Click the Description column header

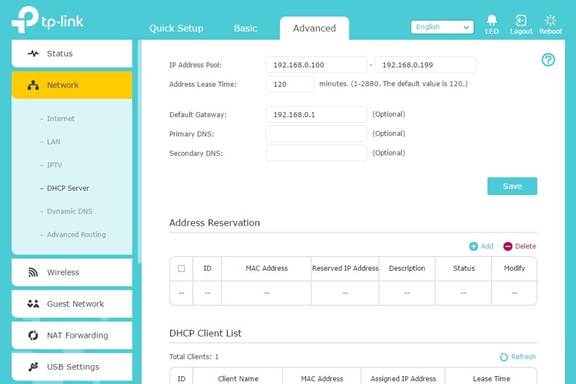pyautogui.click(x=407, y=269)
